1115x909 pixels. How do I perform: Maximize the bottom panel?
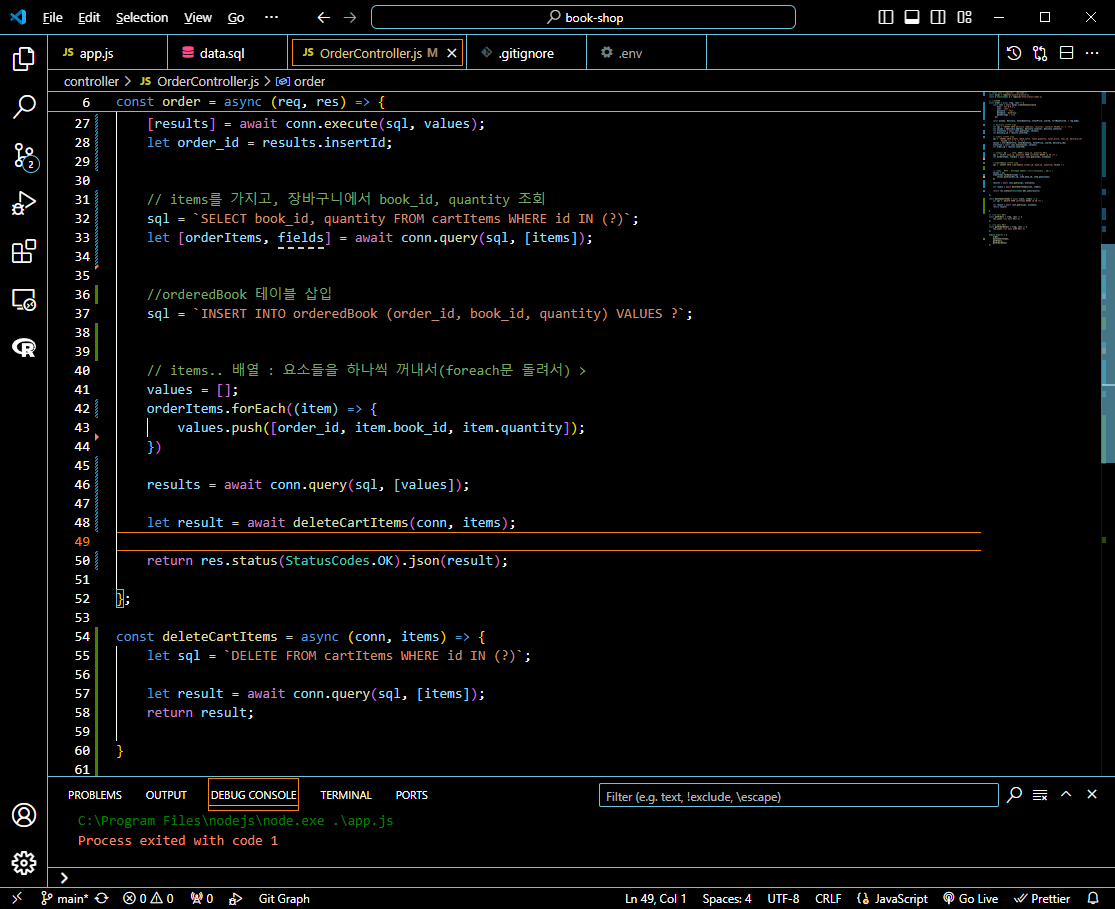1066,794
